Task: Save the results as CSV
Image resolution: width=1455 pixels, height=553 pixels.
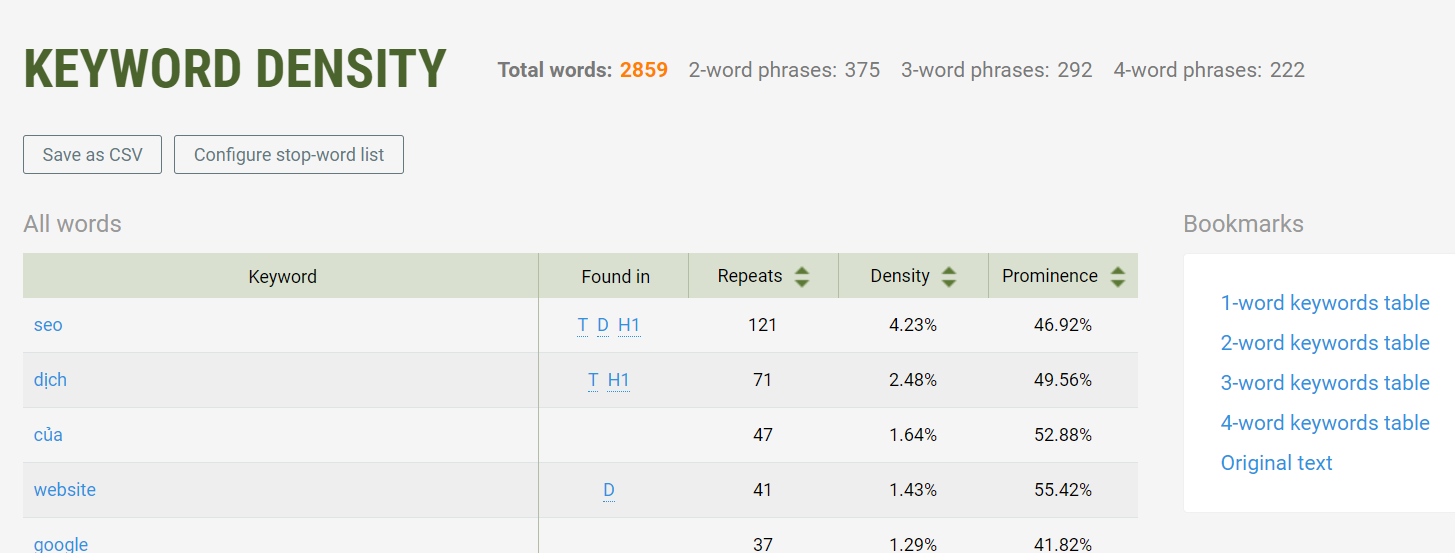Action: pyautogui.click(x=92, y=155)
